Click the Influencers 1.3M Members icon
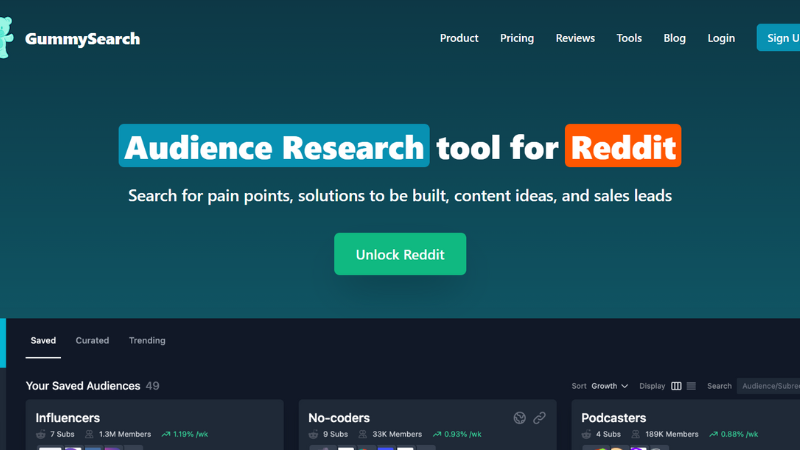800x450 pixels. (x=89, y=434)
